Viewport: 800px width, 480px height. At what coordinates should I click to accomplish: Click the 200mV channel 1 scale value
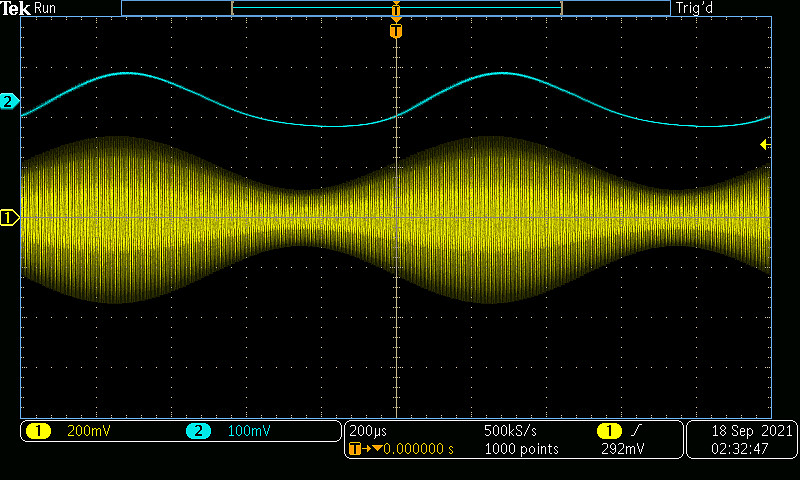point(89,431)
